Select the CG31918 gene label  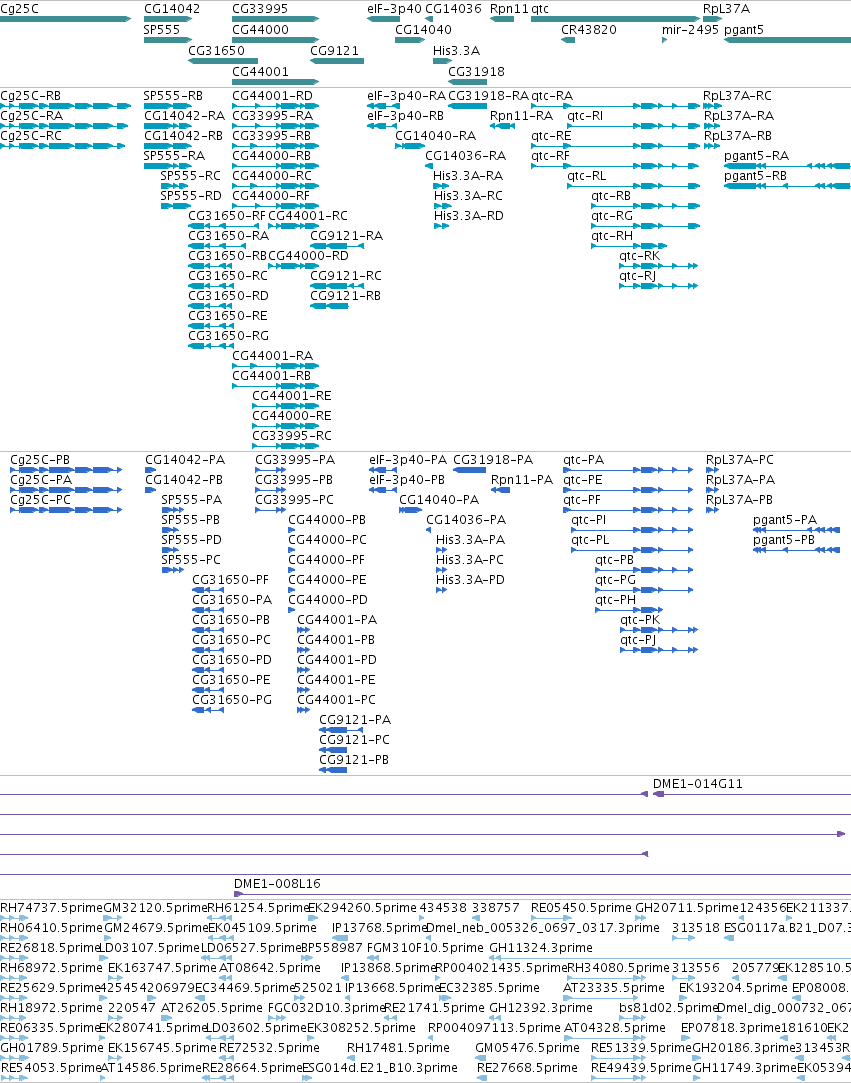(x=476, y=71)
